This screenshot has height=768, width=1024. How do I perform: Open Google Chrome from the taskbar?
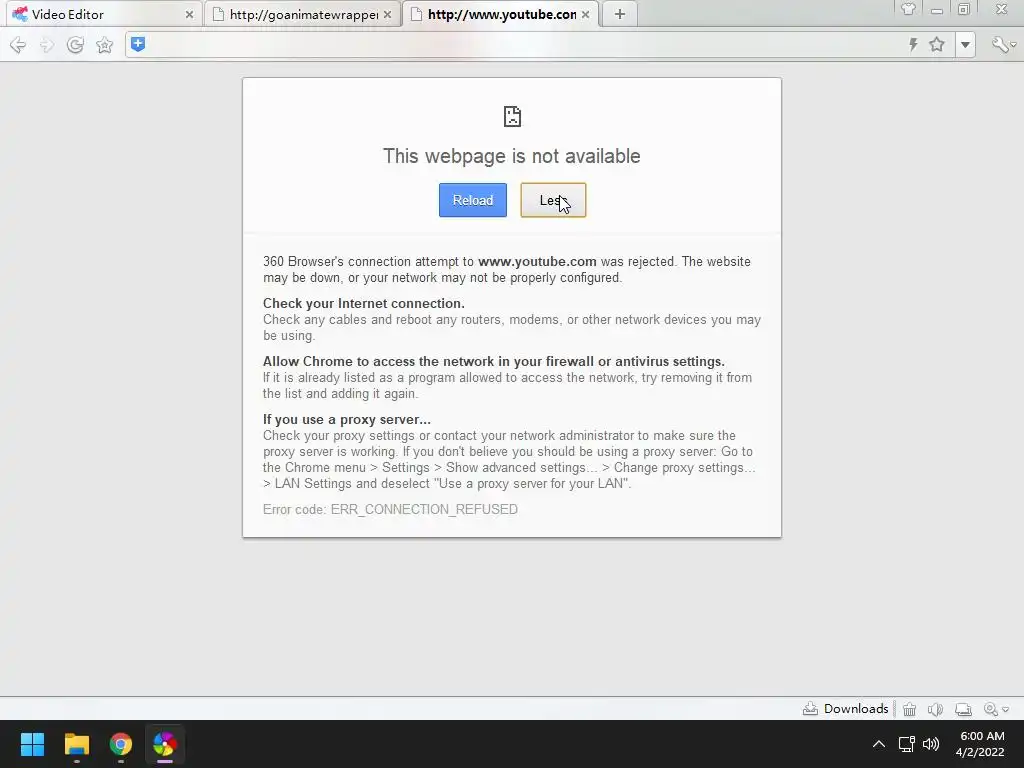(121, 744)
